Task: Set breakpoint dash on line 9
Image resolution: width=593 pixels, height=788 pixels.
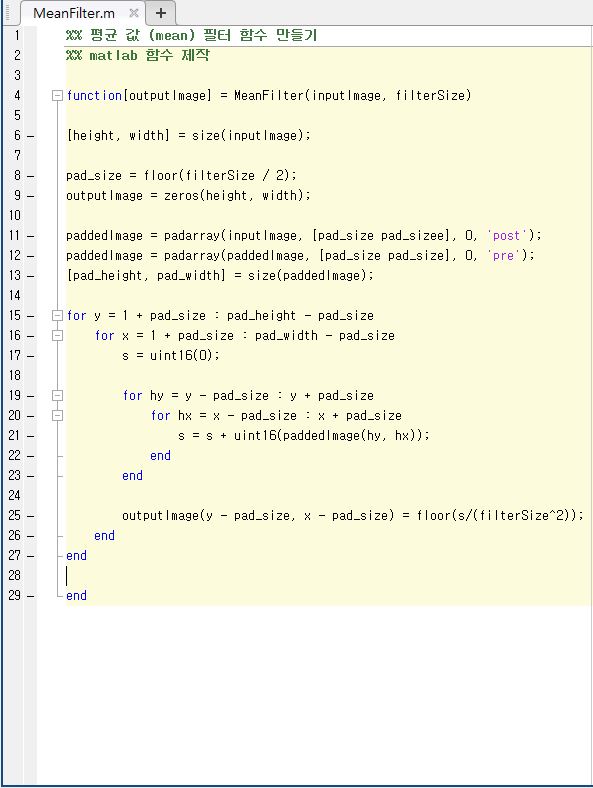Action: (31, 195)
